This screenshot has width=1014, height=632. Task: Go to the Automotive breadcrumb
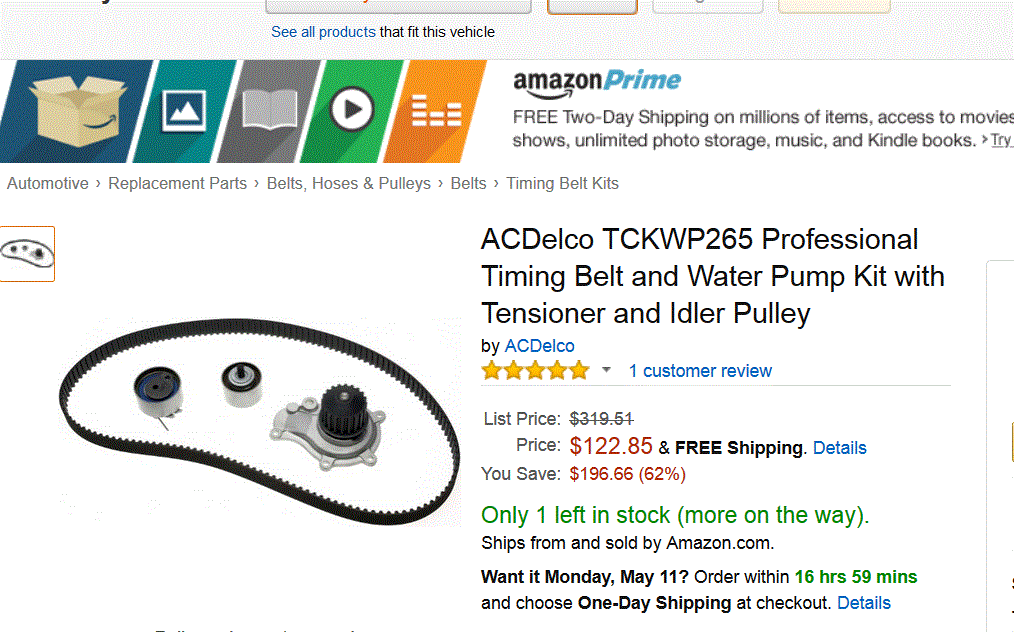48,184
